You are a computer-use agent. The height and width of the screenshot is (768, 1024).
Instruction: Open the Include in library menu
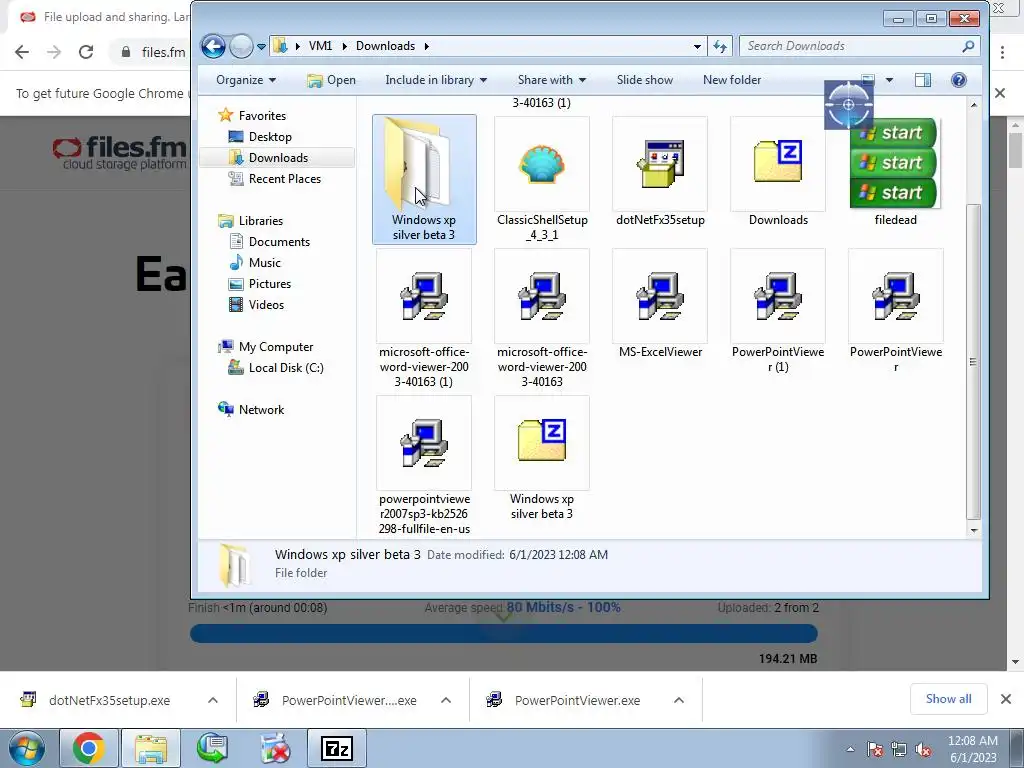pos(436,80)
